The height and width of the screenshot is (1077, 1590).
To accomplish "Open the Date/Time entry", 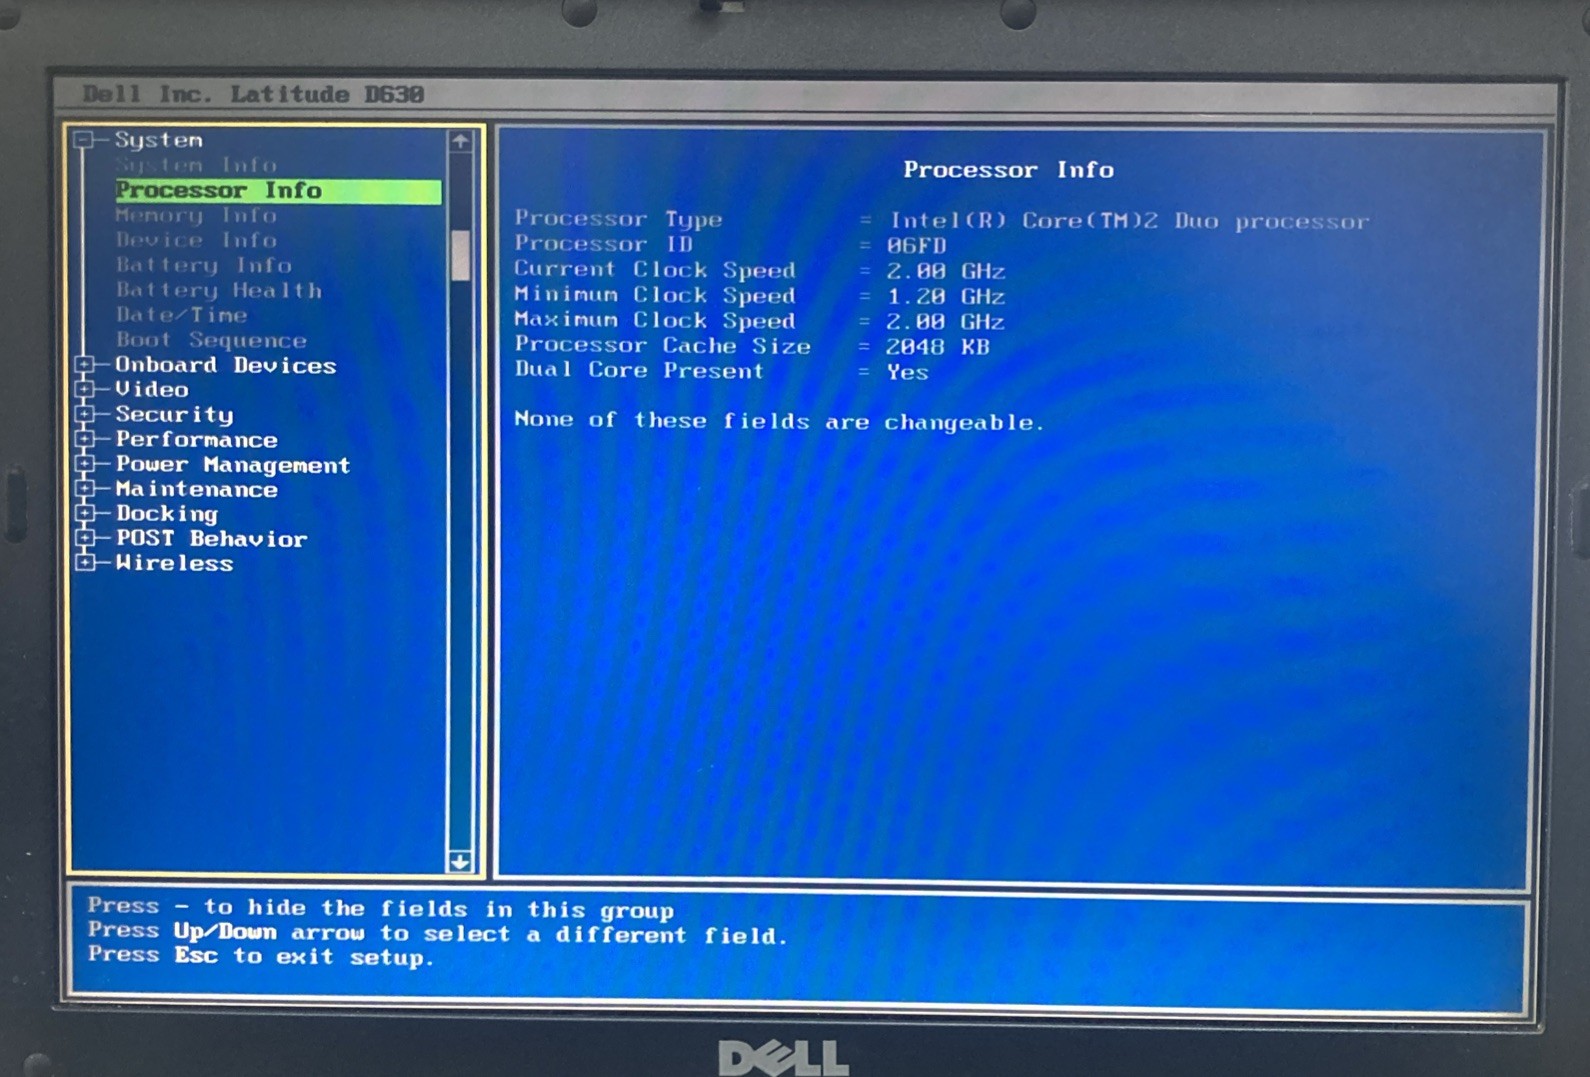I will pos(181,315).
